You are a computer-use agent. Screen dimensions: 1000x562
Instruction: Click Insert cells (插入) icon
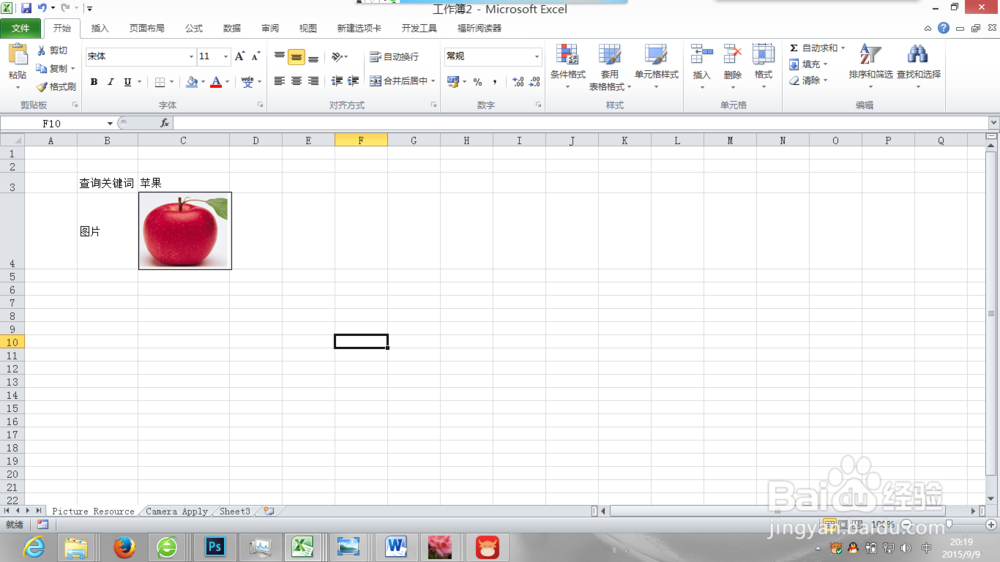(702, 55)
